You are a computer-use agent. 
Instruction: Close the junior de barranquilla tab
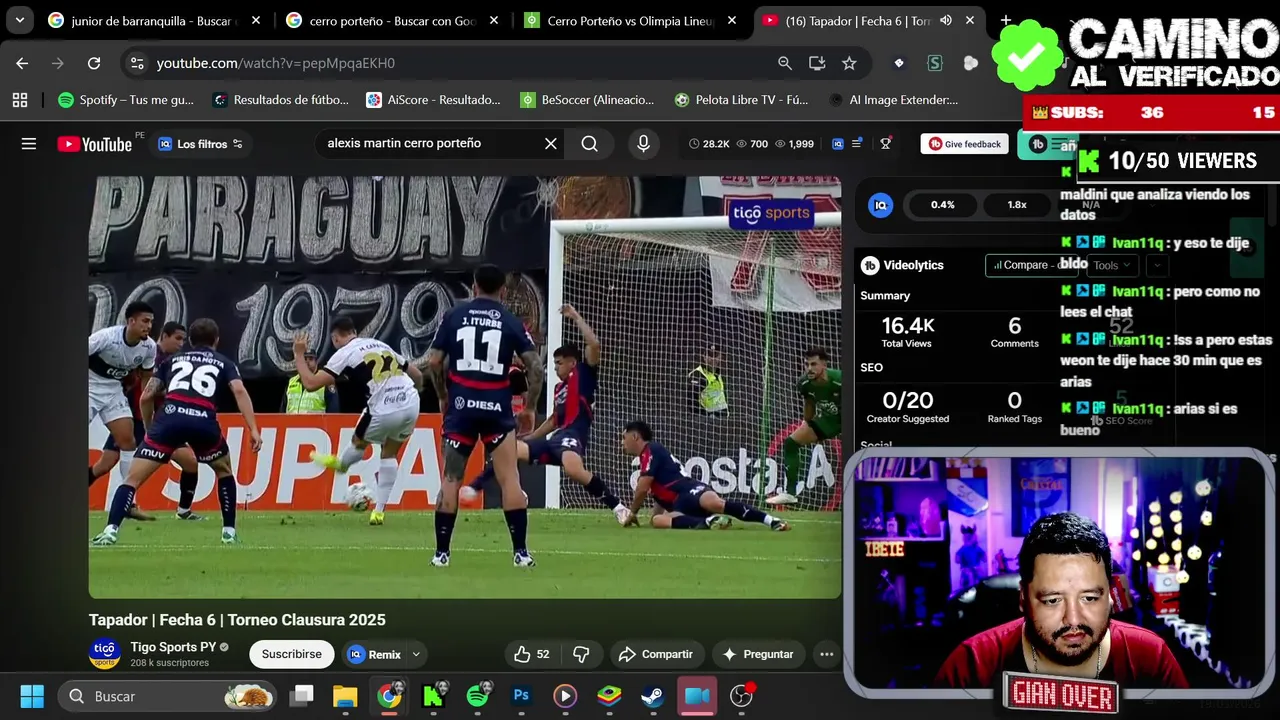click(x=256, y=20)
